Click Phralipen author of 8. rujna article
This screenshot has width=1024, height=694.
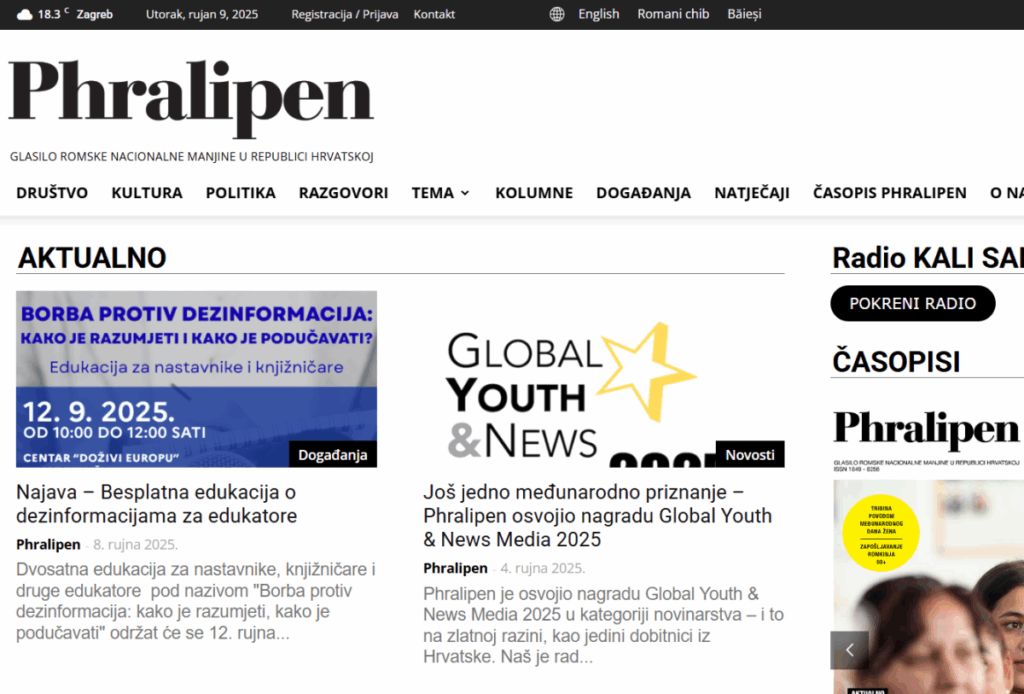point(48,544)
